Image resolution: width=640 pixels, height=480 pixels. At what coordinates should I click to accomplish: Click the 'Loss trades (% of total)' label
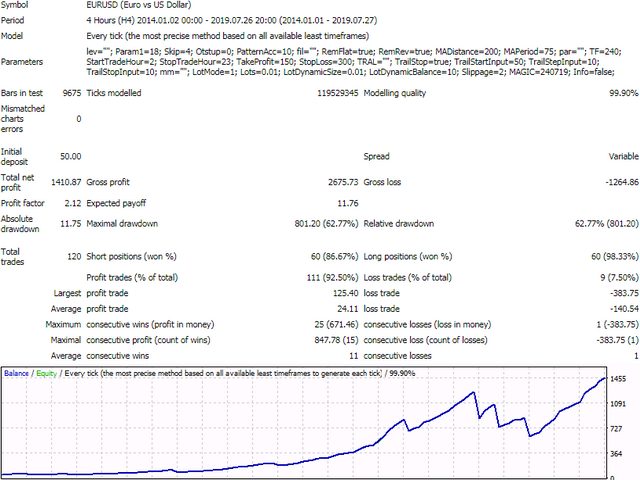coord(407,278)
